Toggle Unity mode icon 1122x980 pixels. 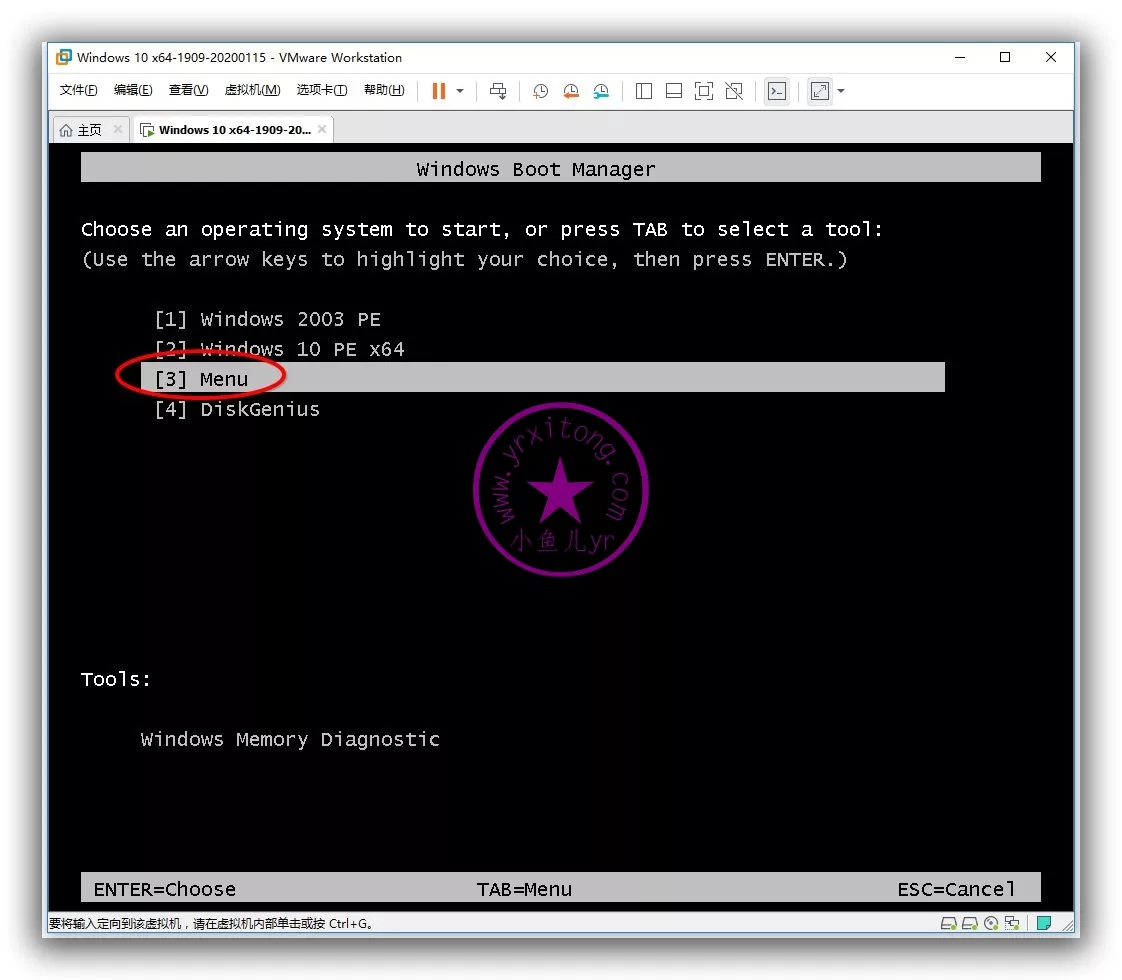pyautogui.click(x=734, y=91)
